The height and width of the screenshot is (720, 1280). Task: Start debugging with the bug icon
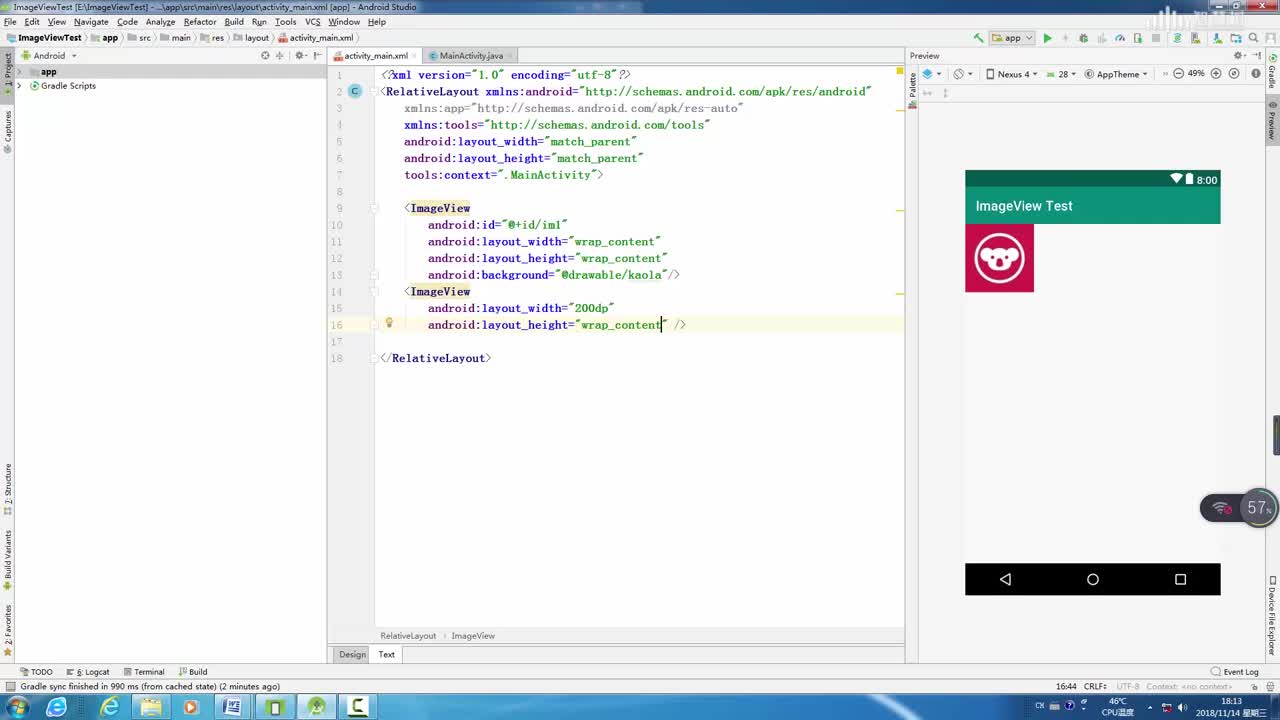pyautogui.click(x=1083, y=38)
